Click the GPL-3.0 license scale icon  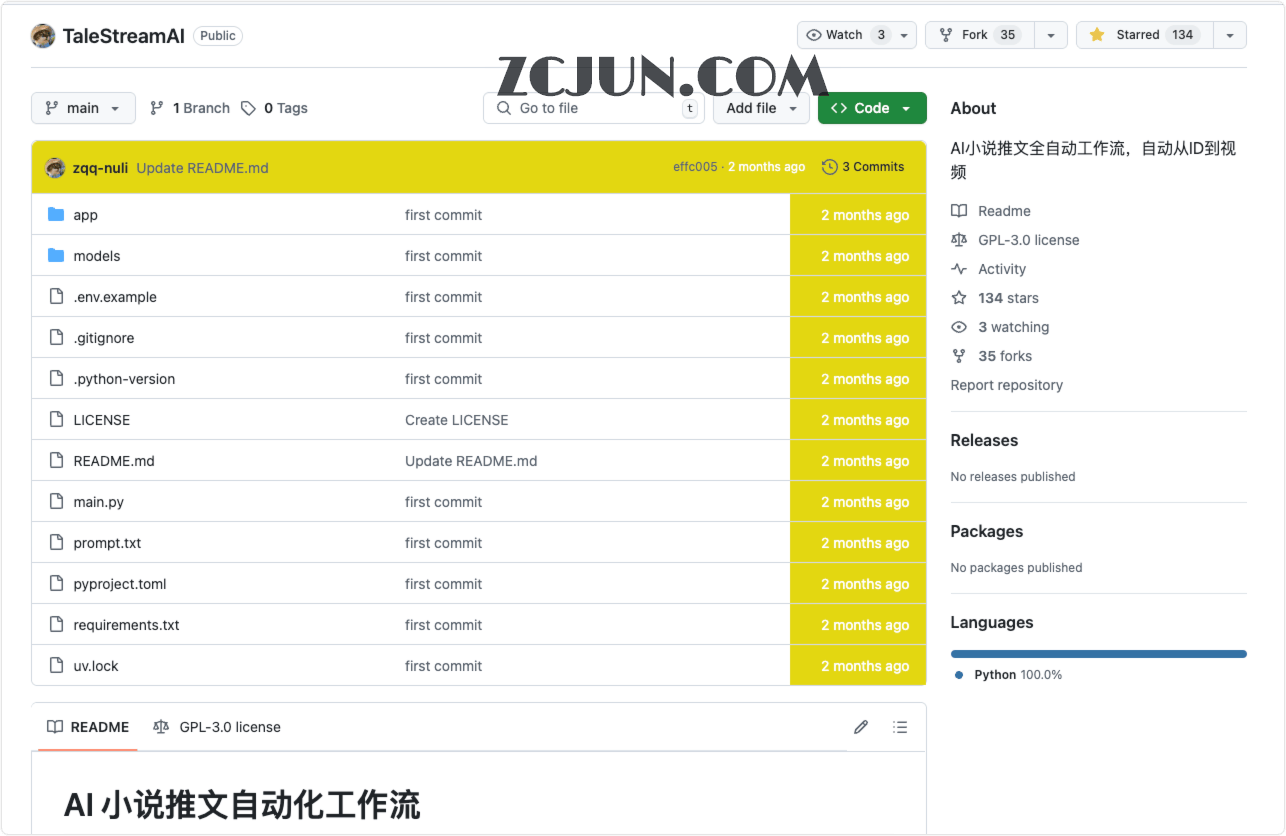point(958,240)
